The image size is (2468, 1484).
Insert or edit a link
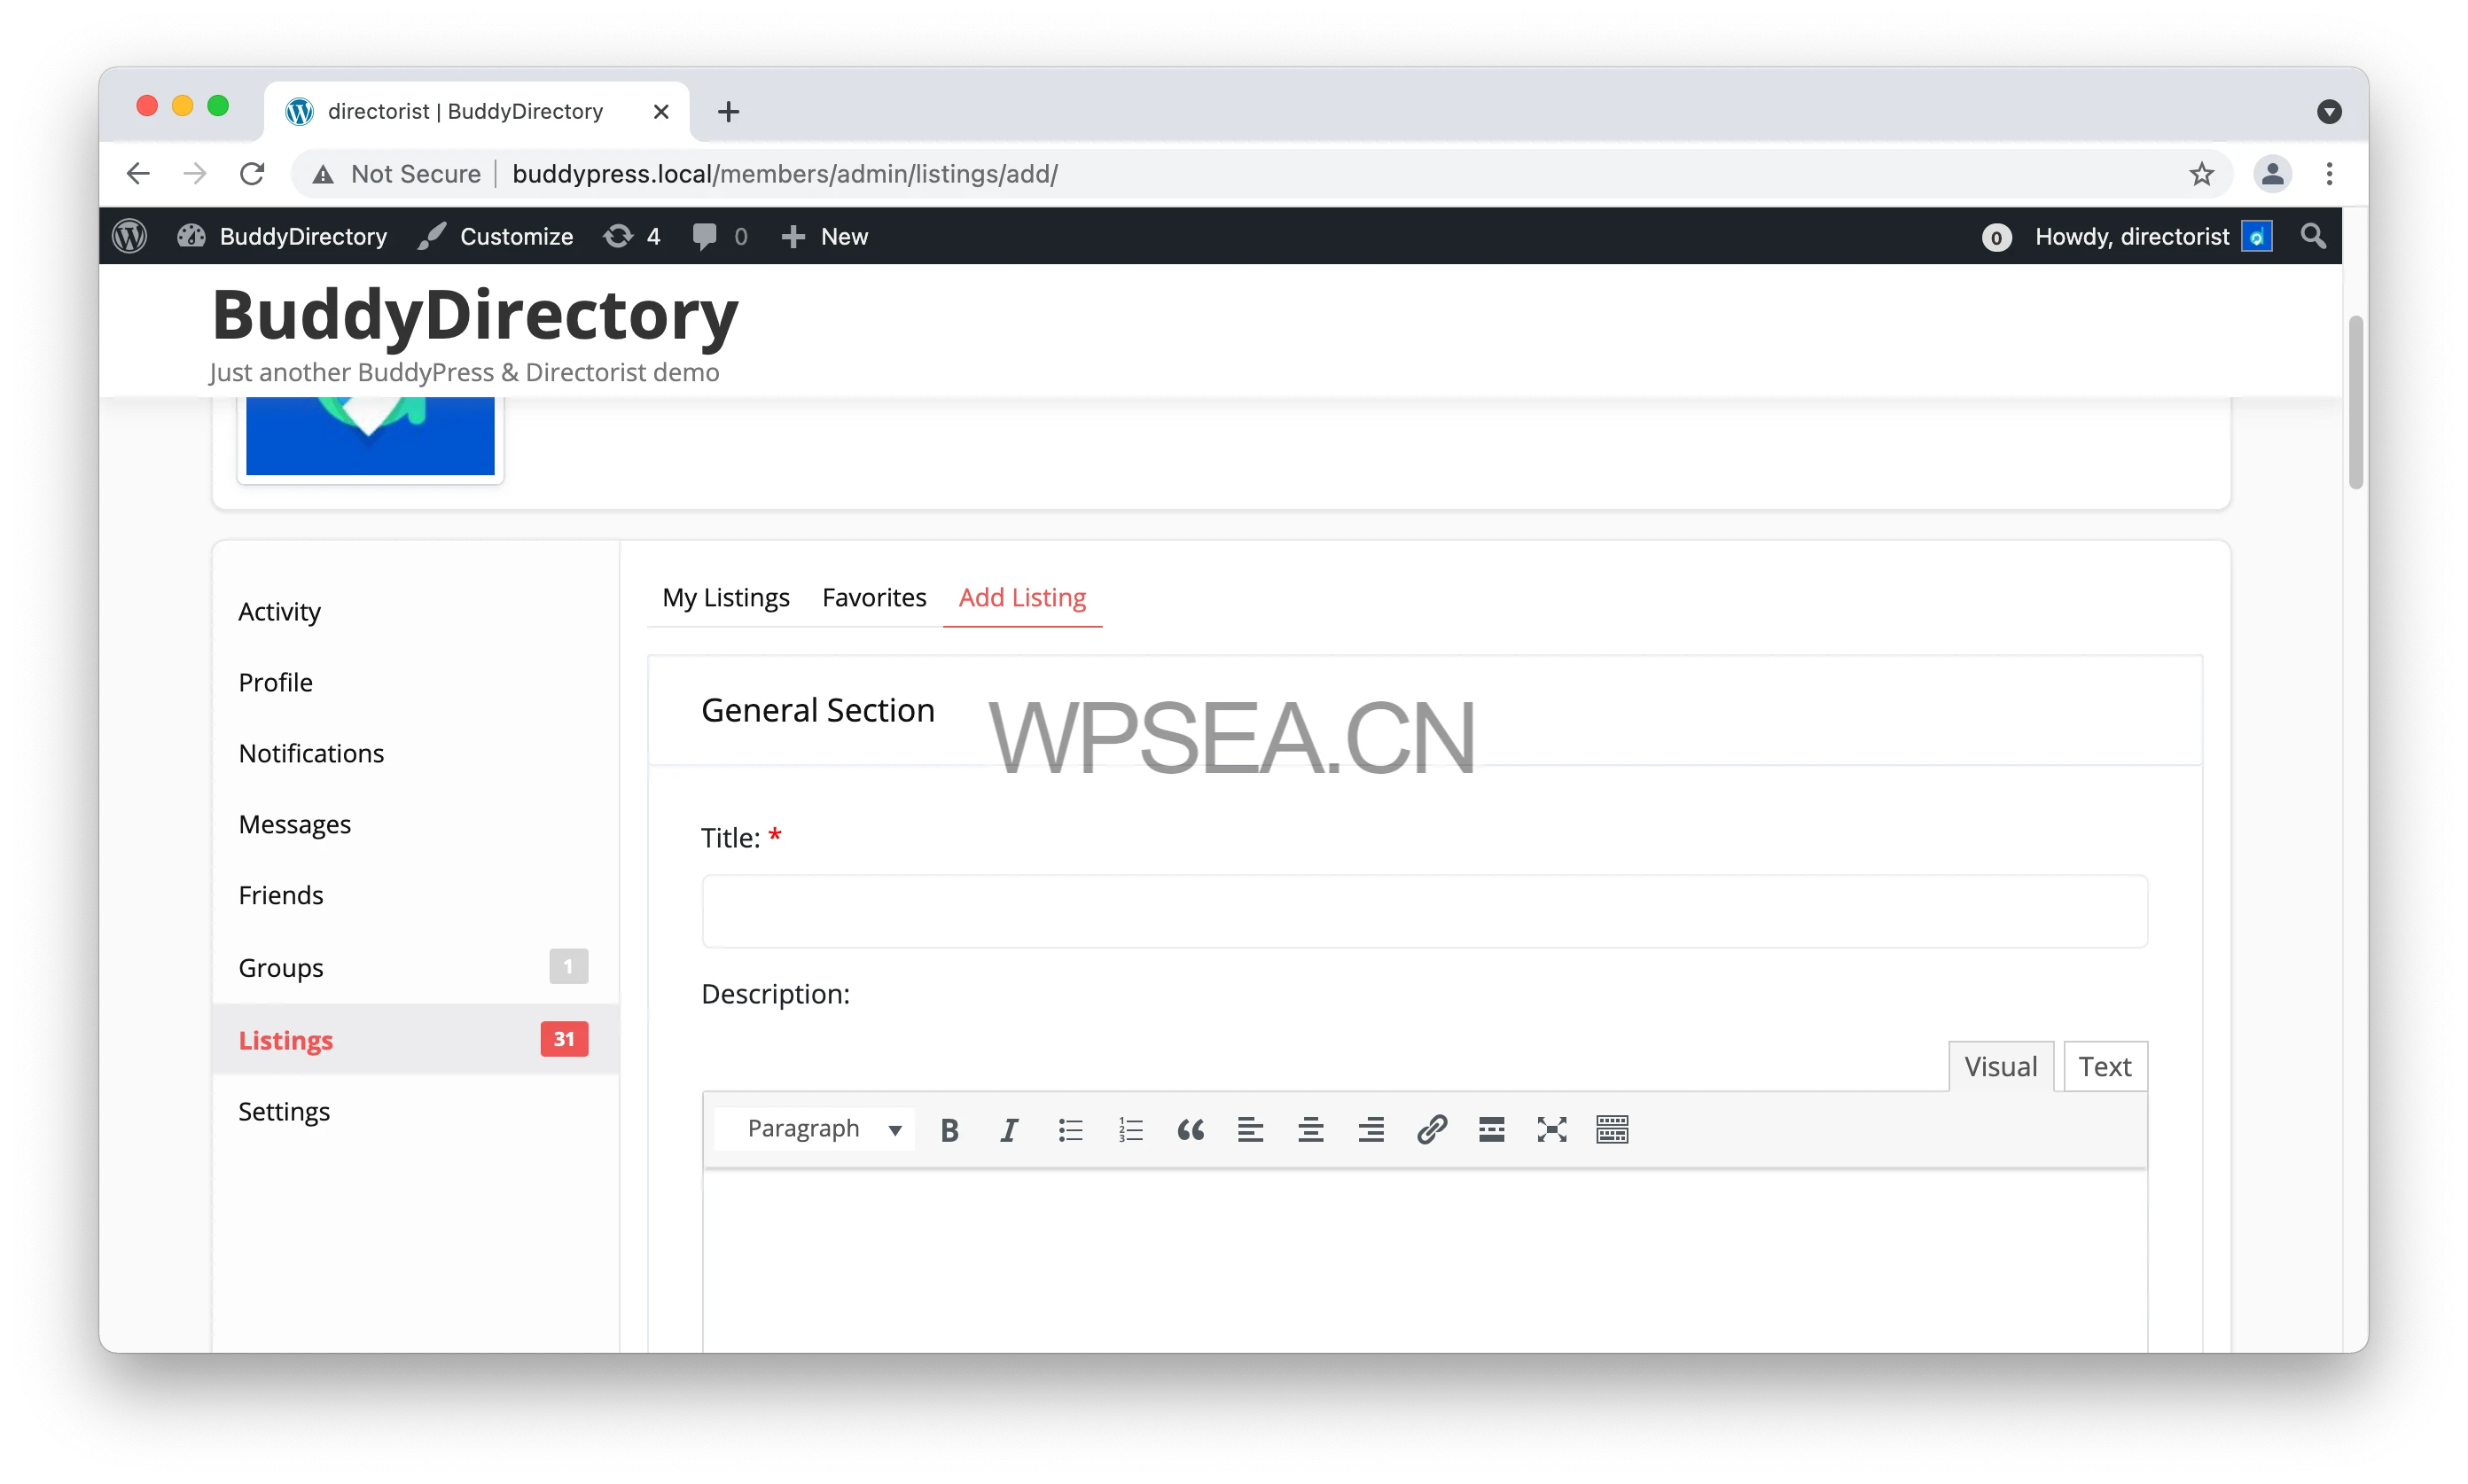1431,1130
